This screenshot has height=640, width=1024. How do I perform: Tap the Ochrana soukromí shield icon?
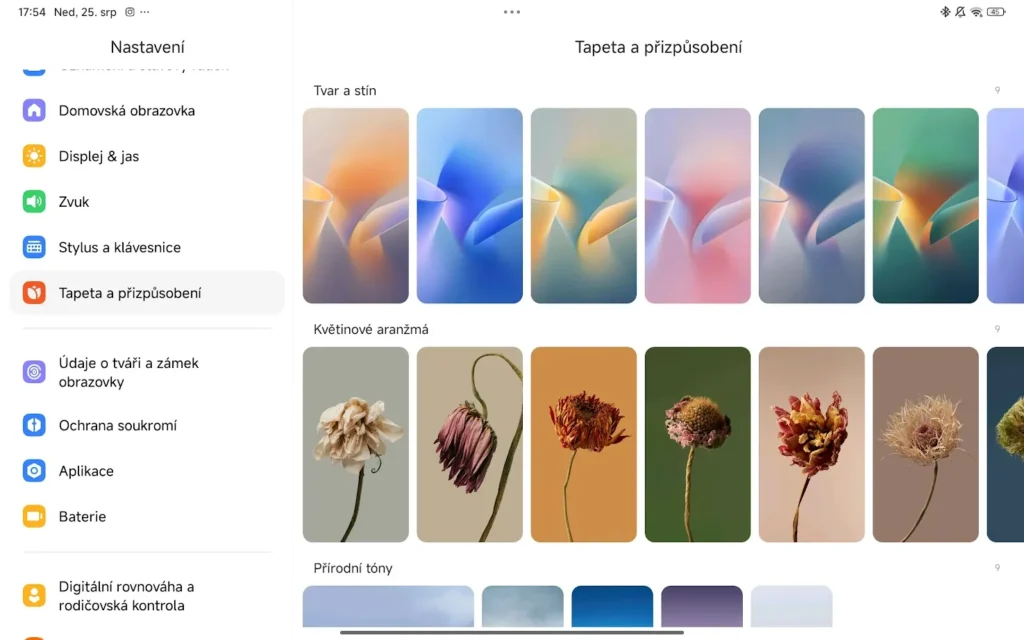(x=34, y=425)
